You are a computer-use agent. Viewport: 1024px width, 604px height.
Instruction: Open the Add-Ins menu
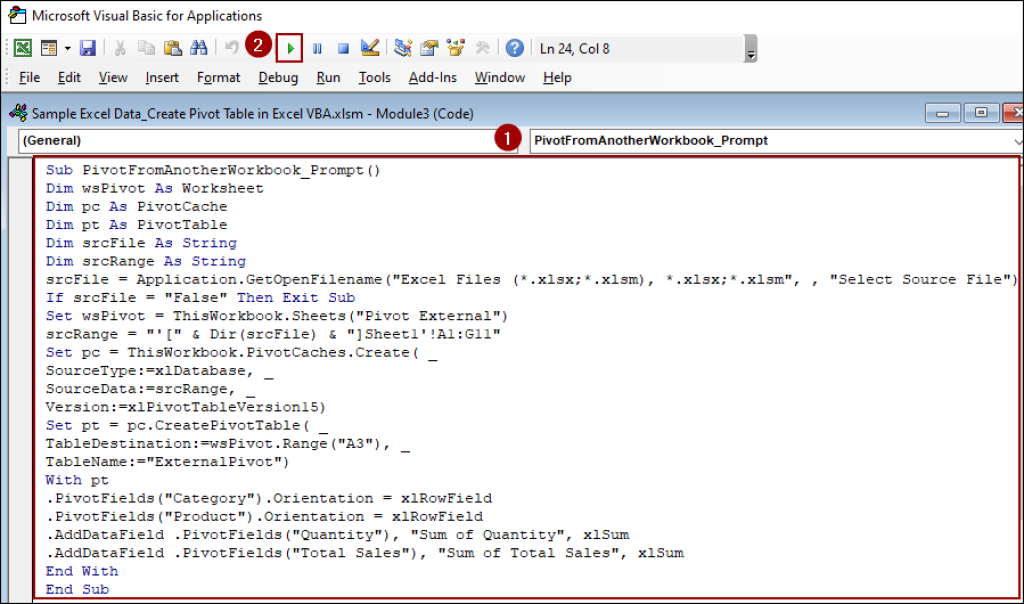(x=432, y=77)
